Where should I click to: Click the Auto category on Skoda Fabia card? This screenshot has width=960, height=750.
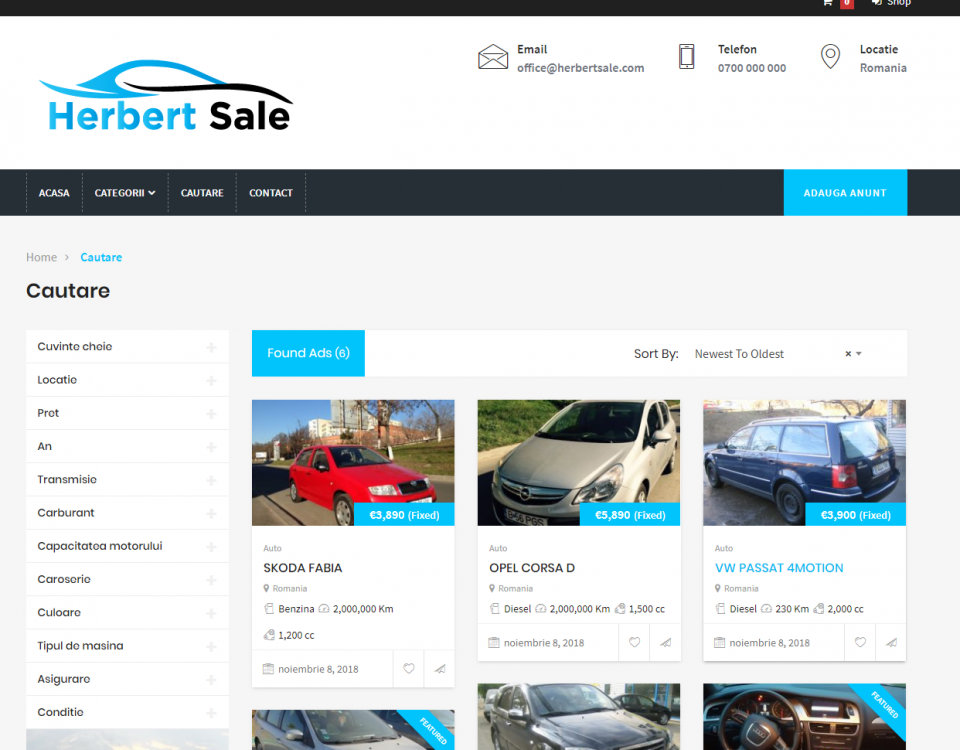coord(272,548)
